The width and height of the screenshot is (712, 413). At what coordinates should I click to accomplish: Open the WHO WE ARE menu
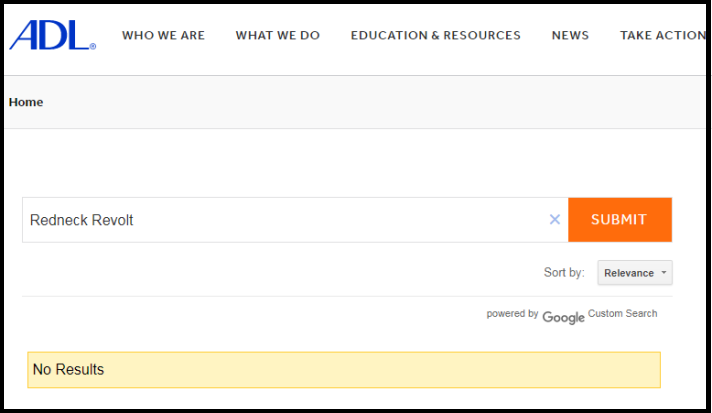163,35
